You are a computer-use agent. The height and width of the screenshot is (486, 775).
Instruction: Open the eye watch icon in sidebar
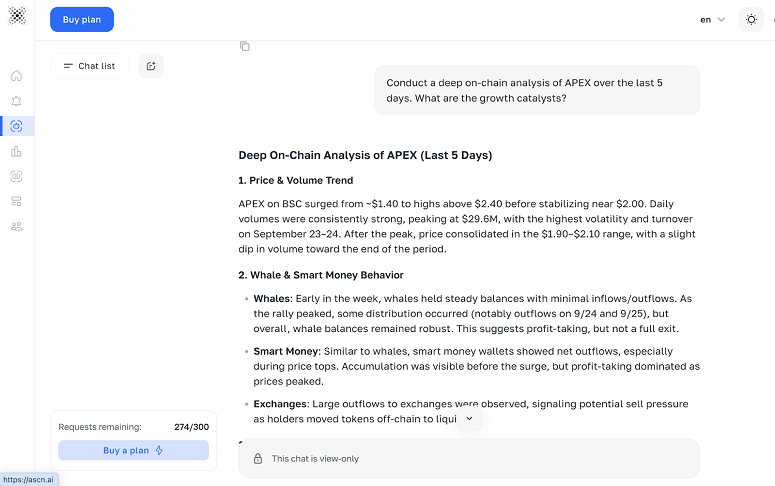tap(16, 176)
